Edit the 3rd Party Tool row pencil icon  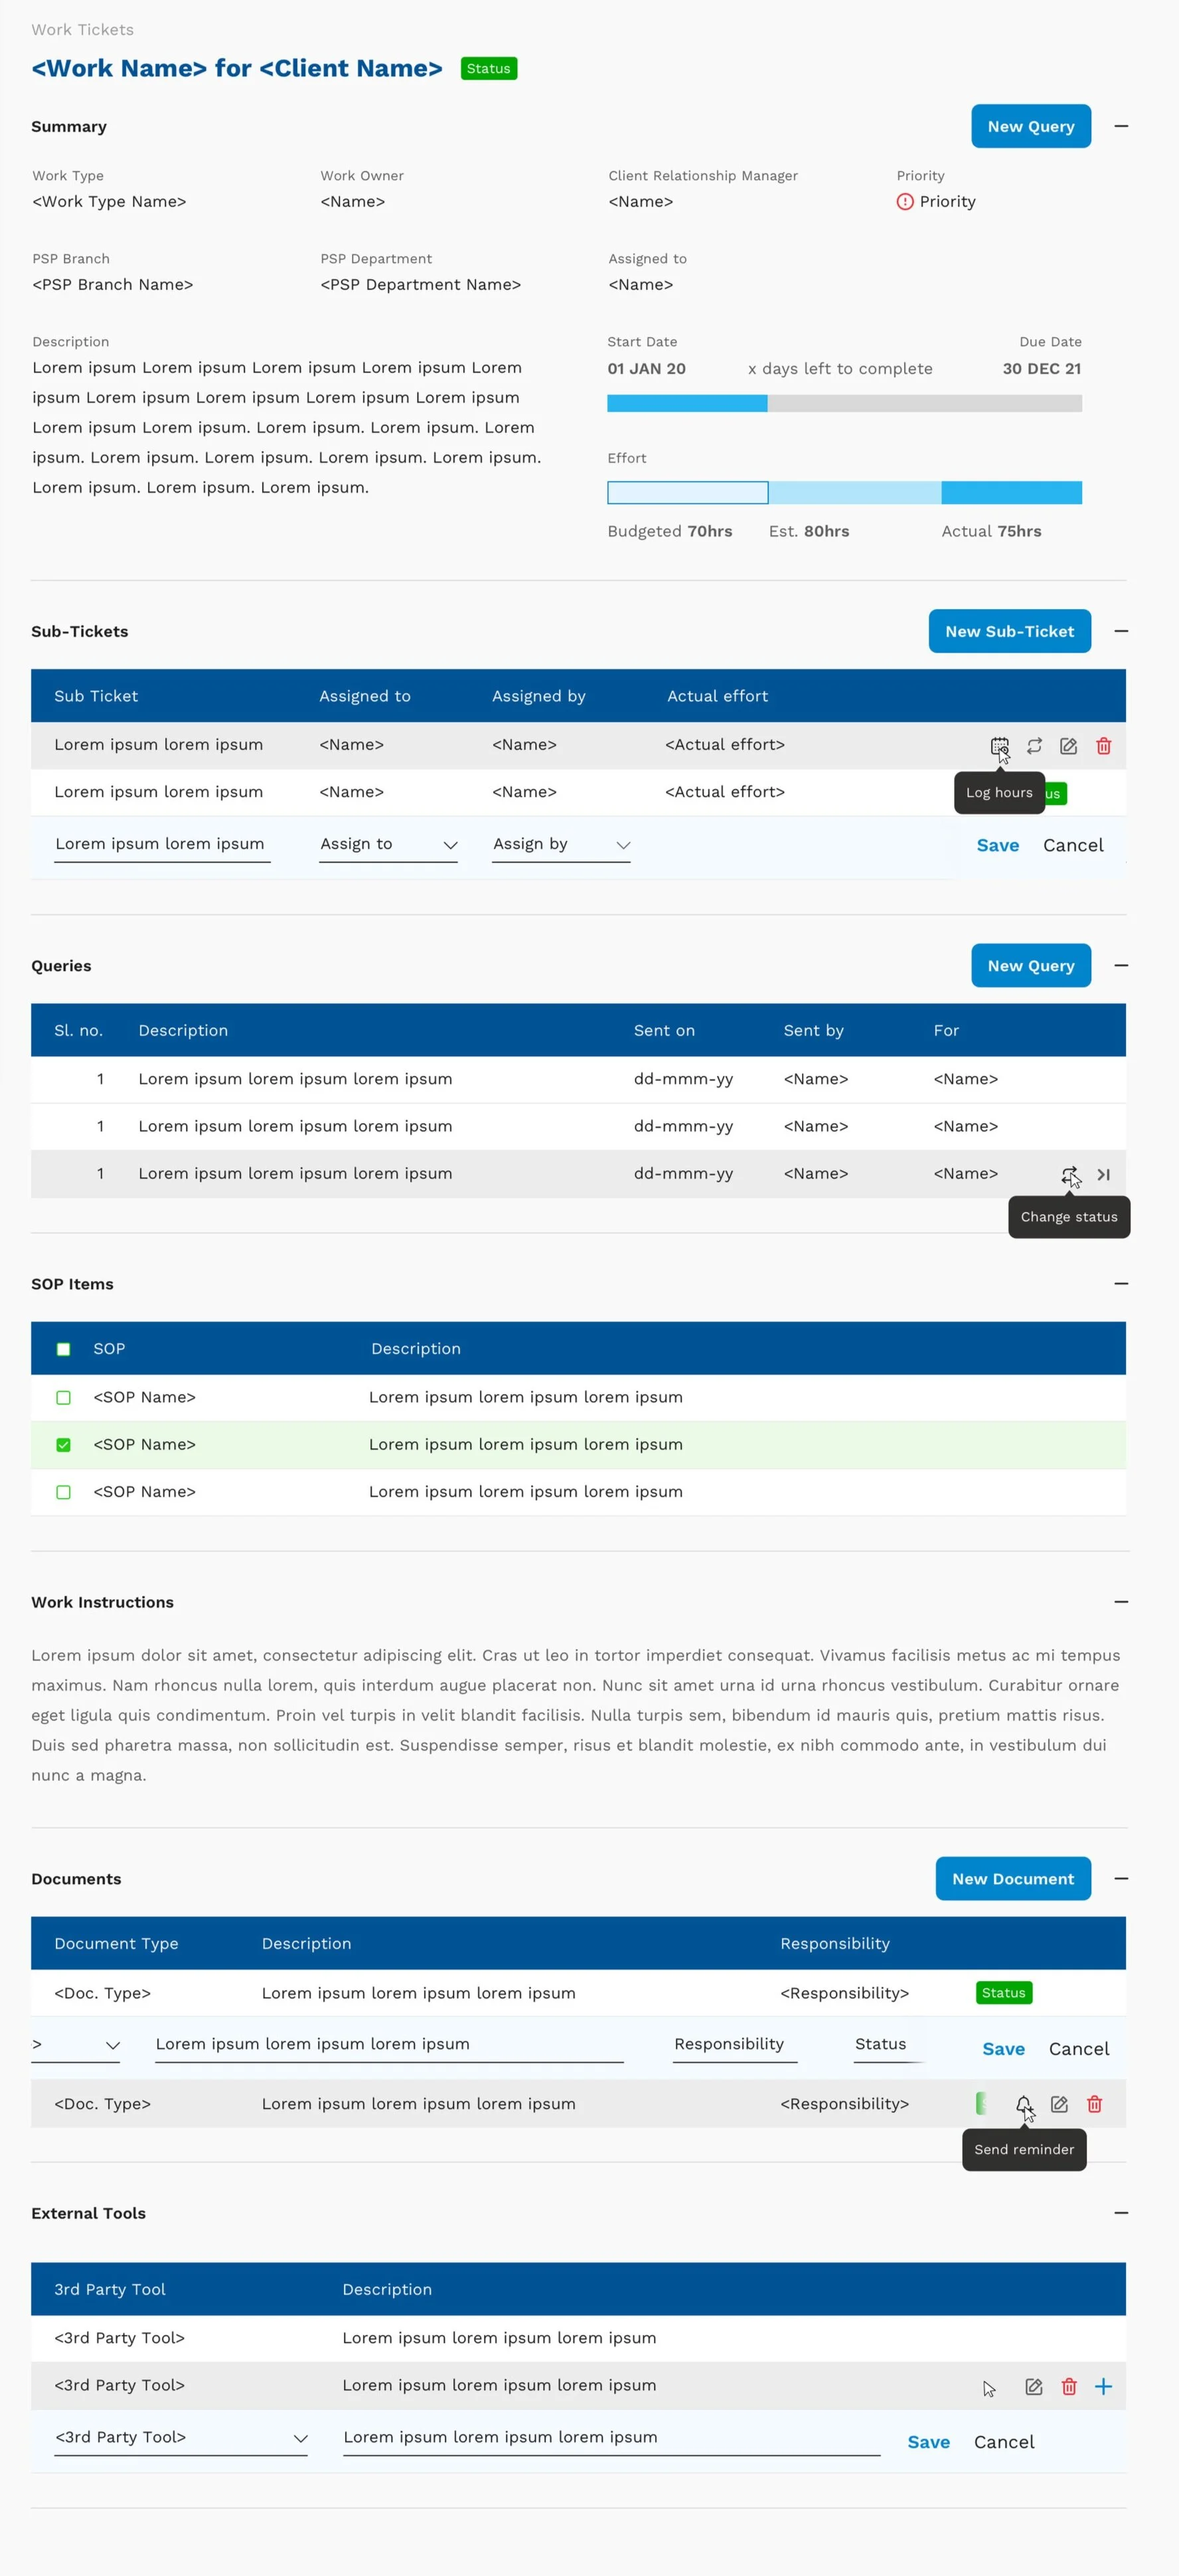(x=1034, y=2387)
